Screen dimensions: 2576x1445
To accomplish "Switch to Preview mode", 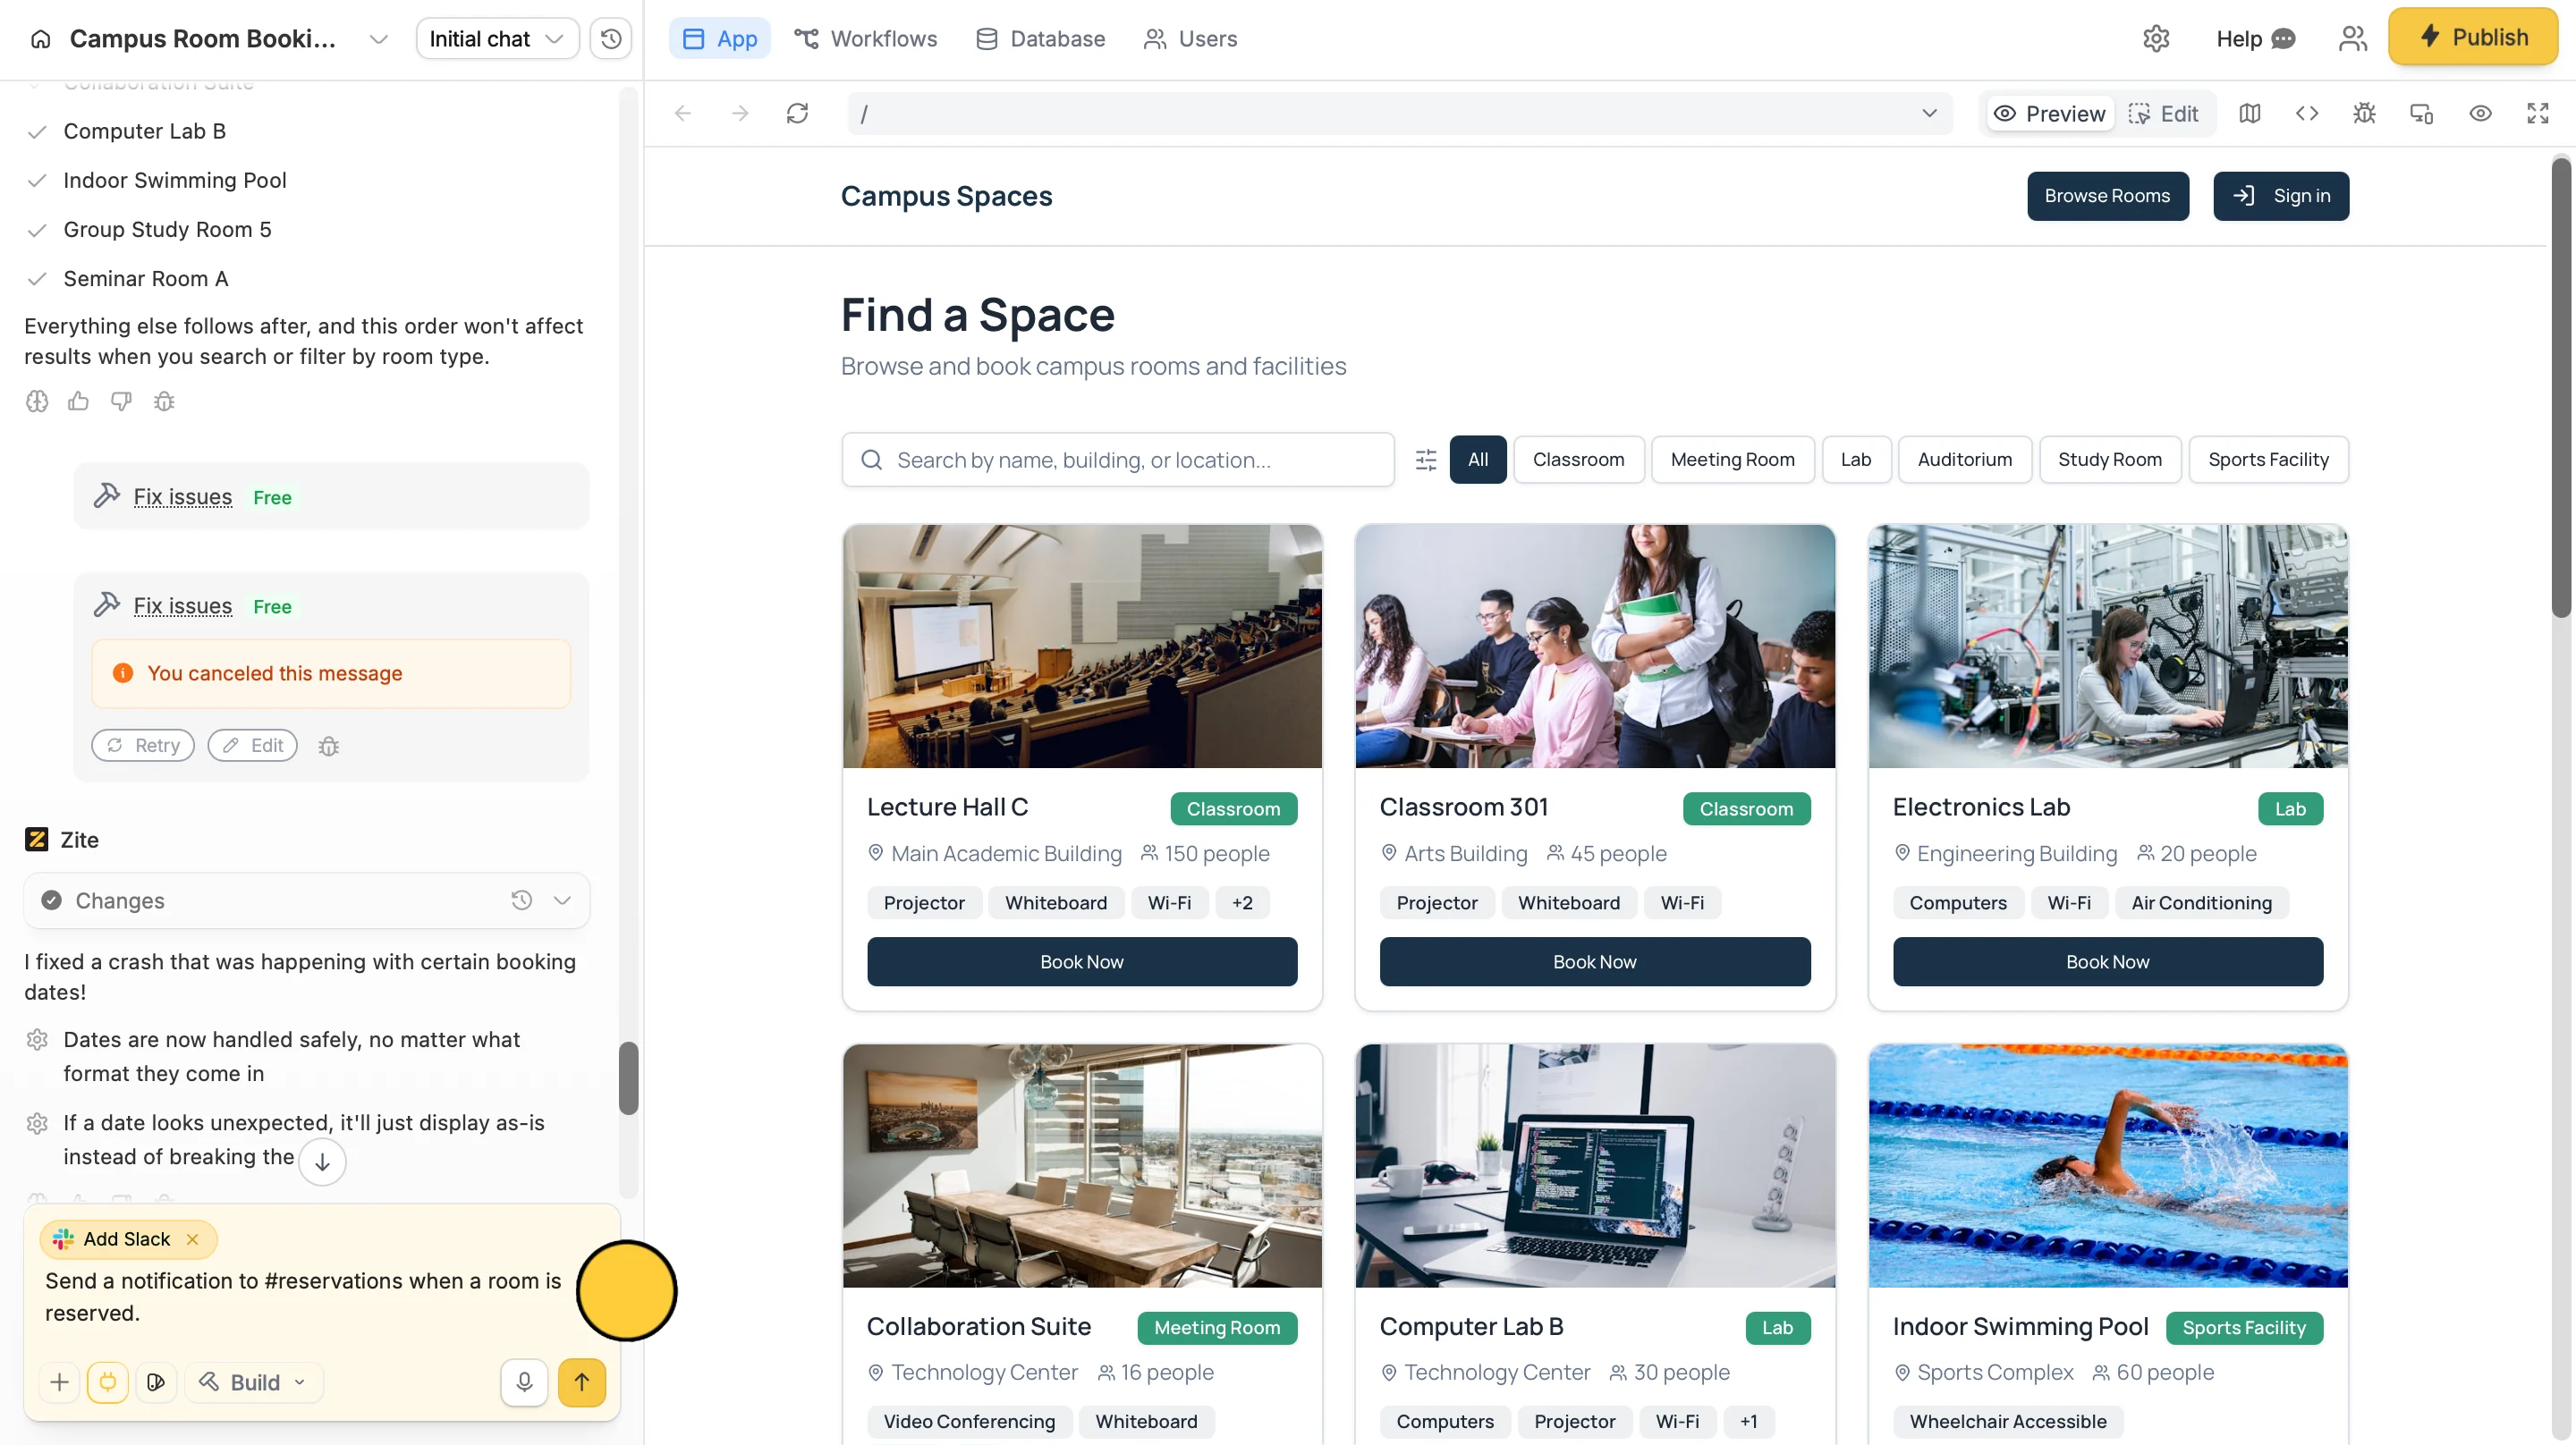I will click(x=2050, y=114).
